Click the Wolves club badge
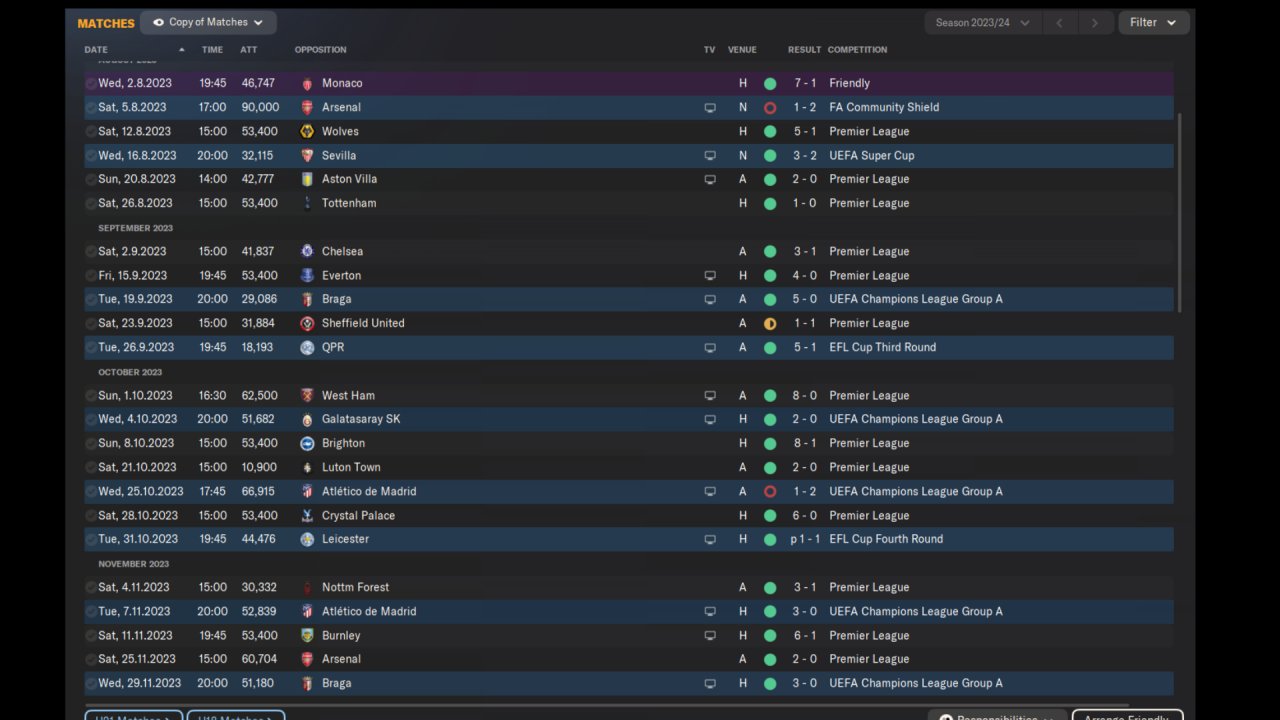 (307, 131)
